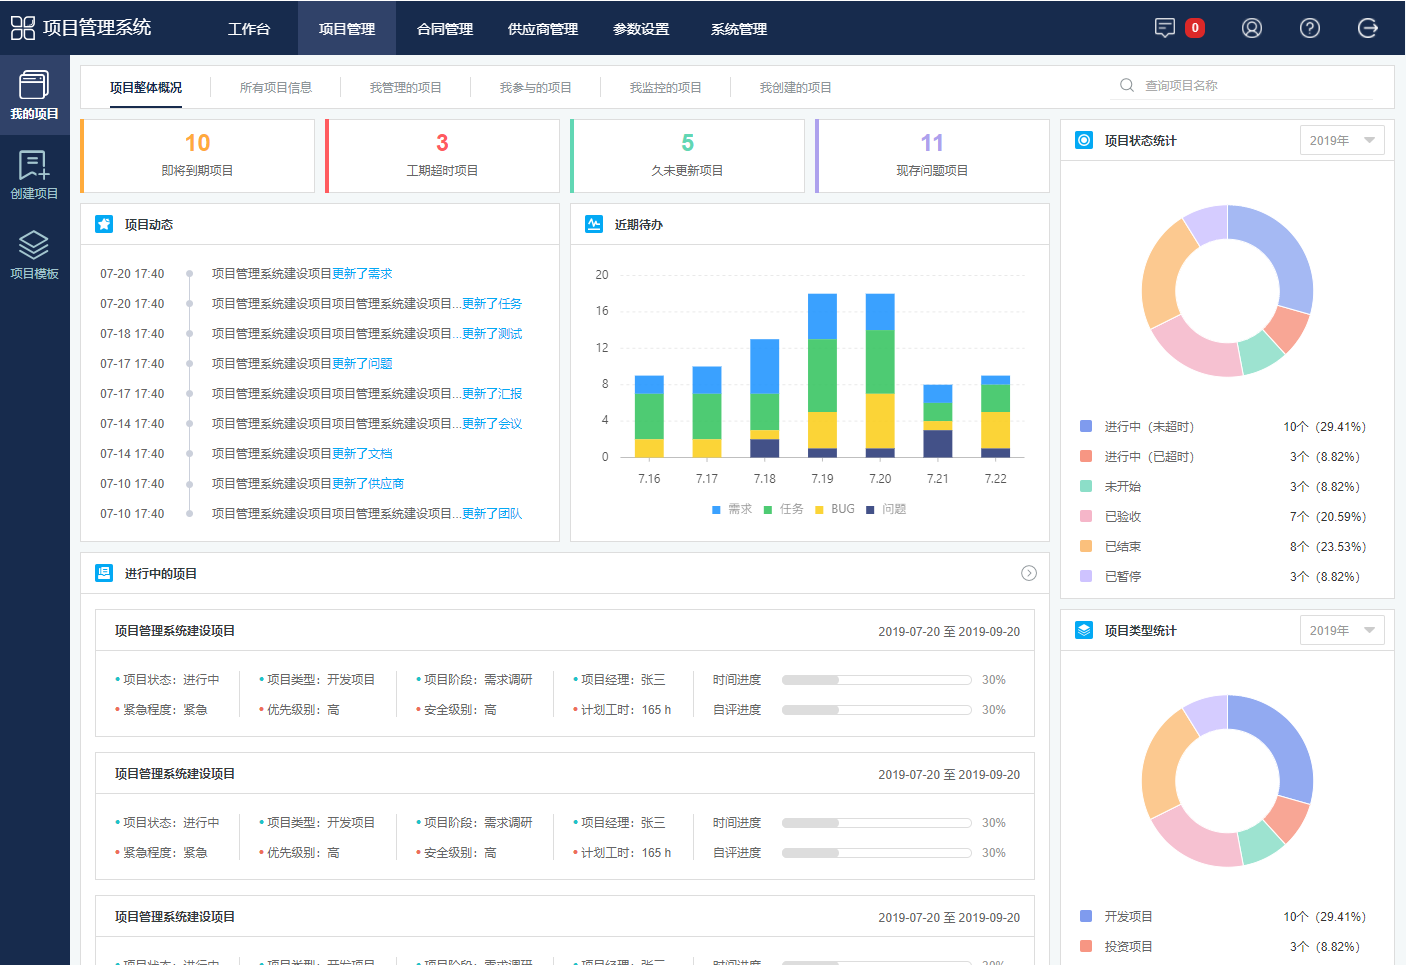Click the 项目动态 panel star icon

[x=104, y=224]
